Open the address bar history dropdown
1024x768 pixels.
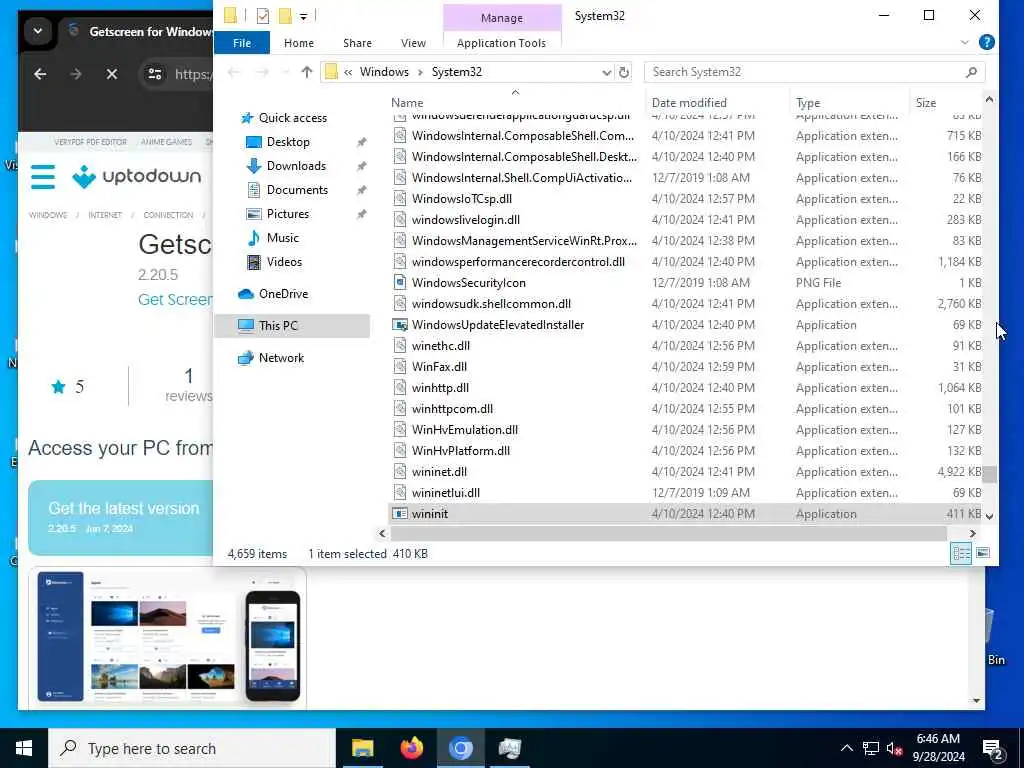pos(606,72)
